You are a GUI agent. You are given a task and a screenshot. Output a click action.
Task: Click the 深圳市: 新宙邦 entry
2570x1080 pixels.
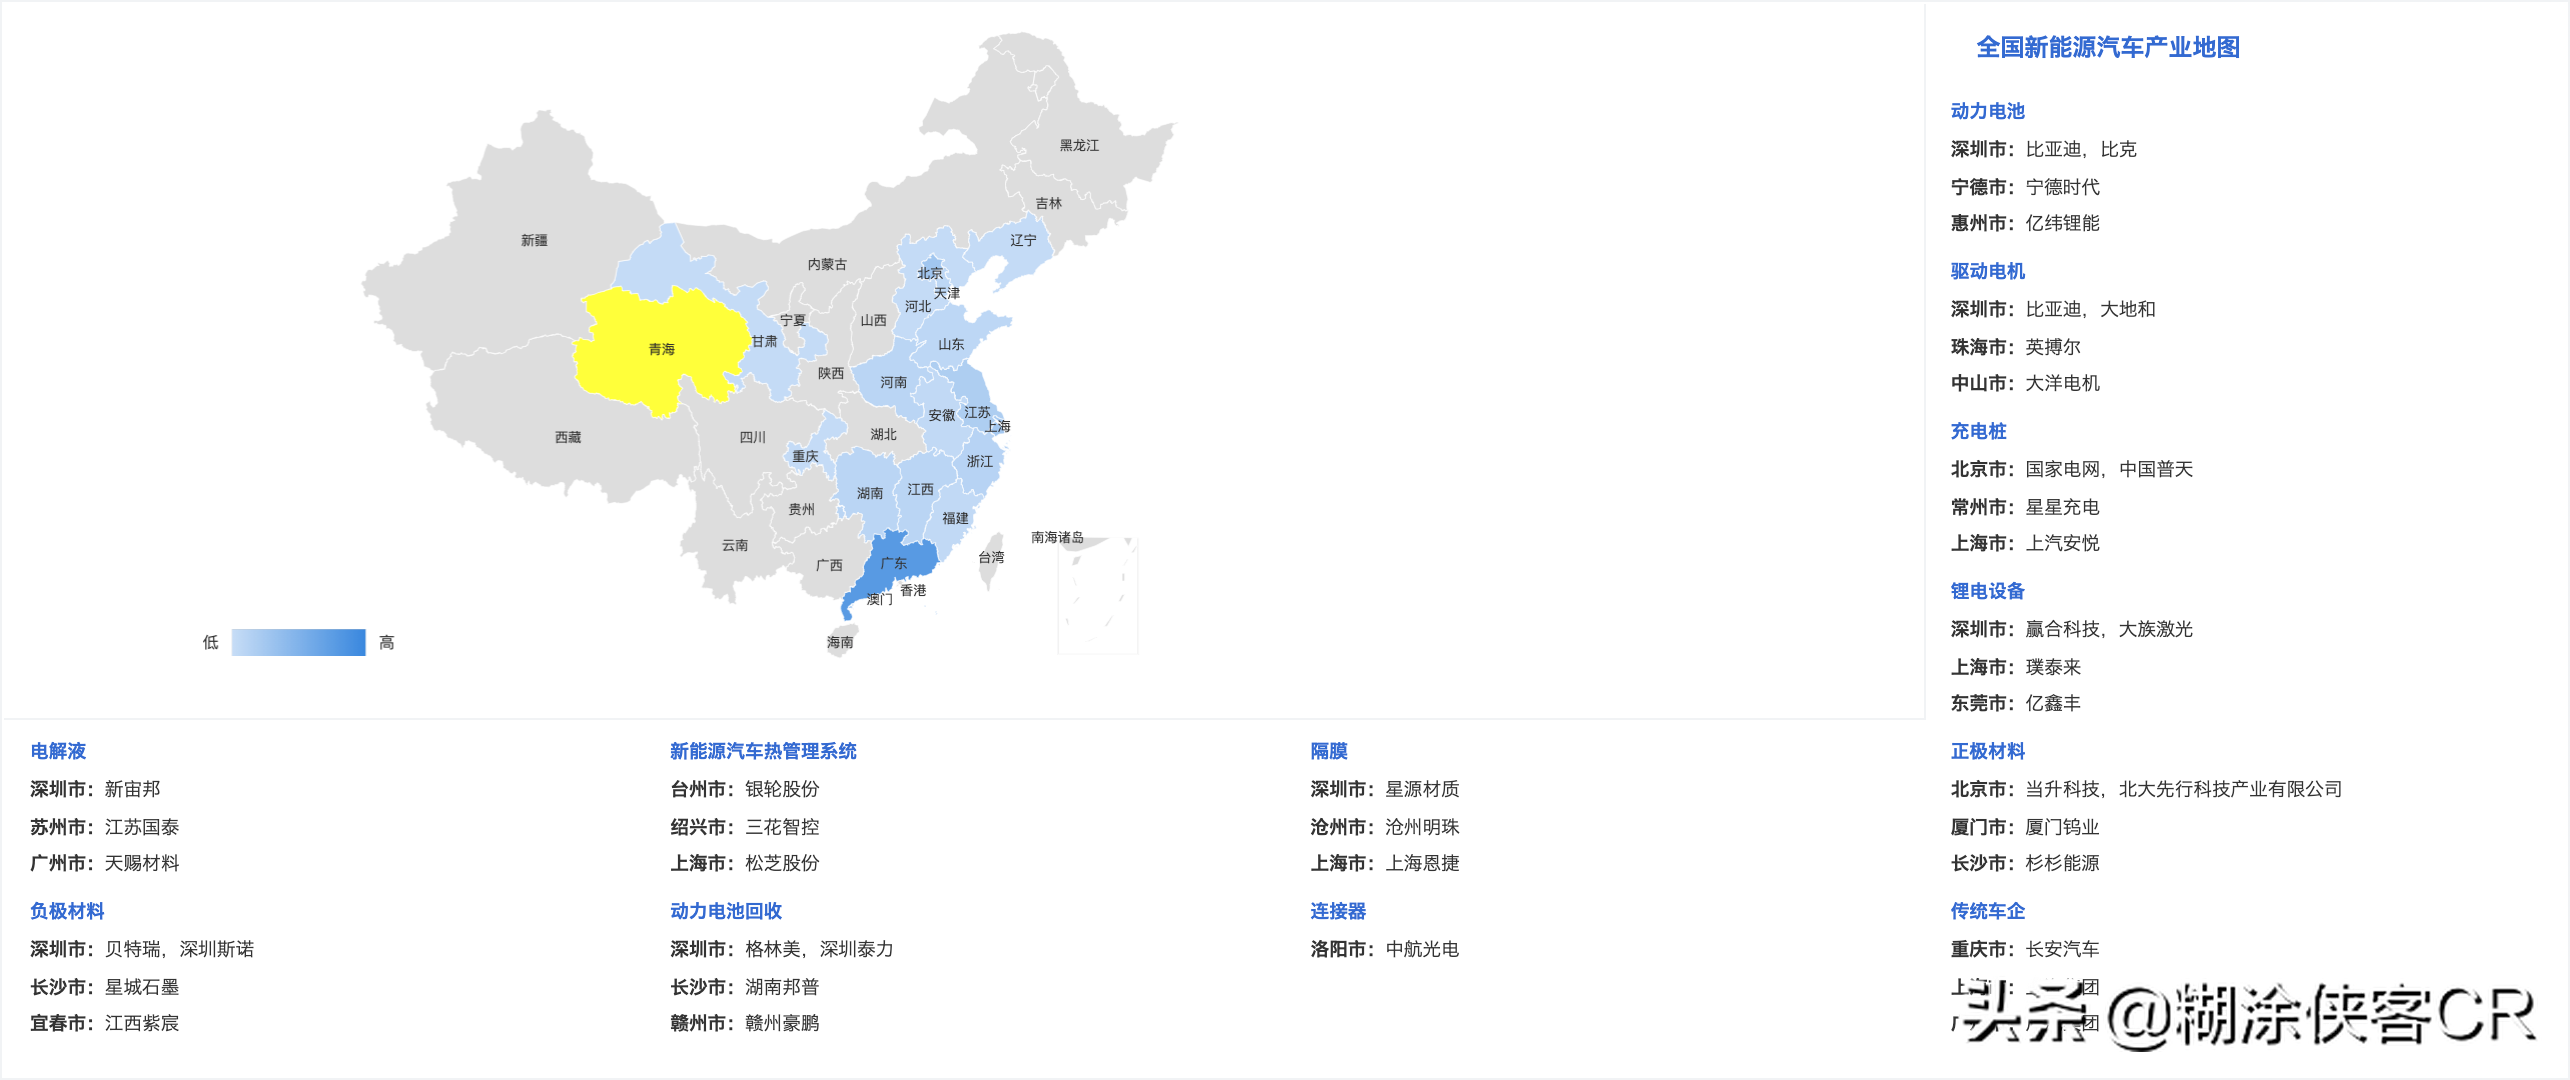click(95, 789)
